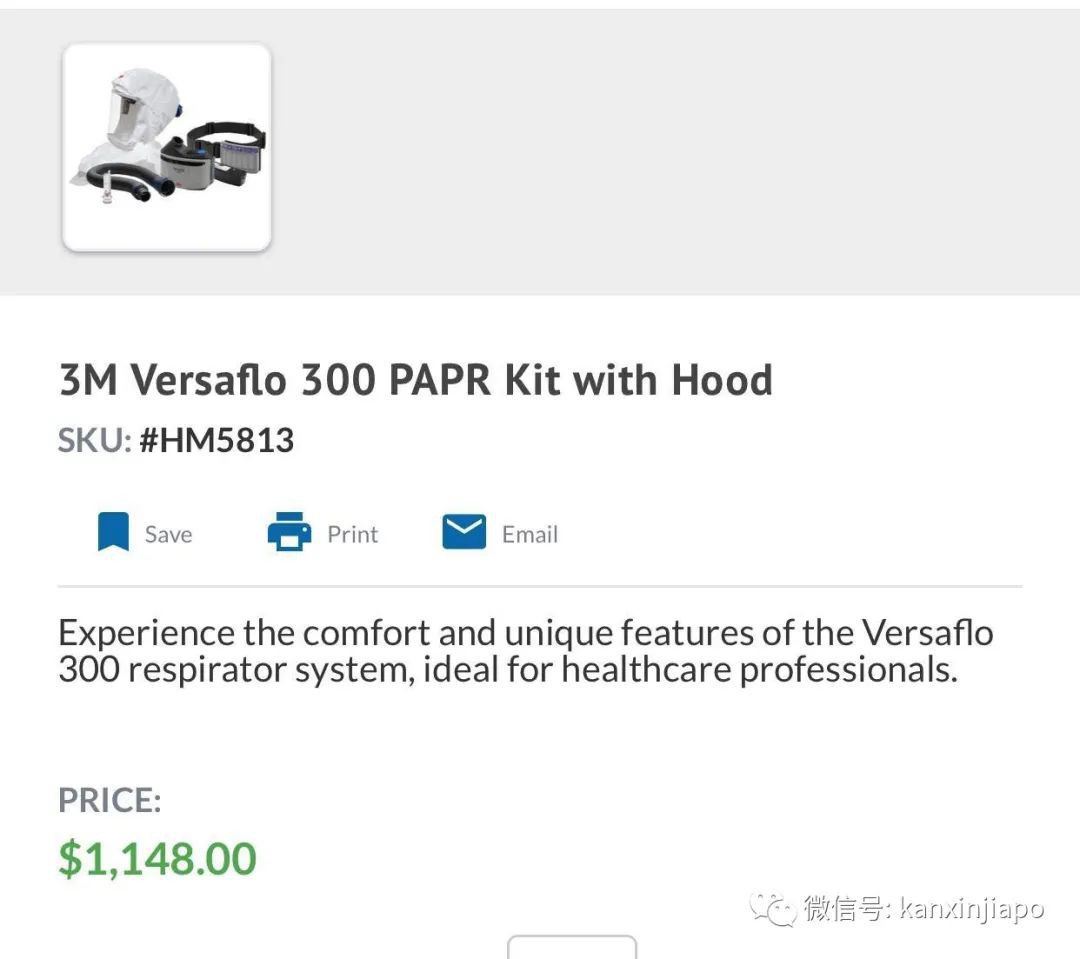
Task: Click the gray SKU: label
Action: tap(95, 440)
